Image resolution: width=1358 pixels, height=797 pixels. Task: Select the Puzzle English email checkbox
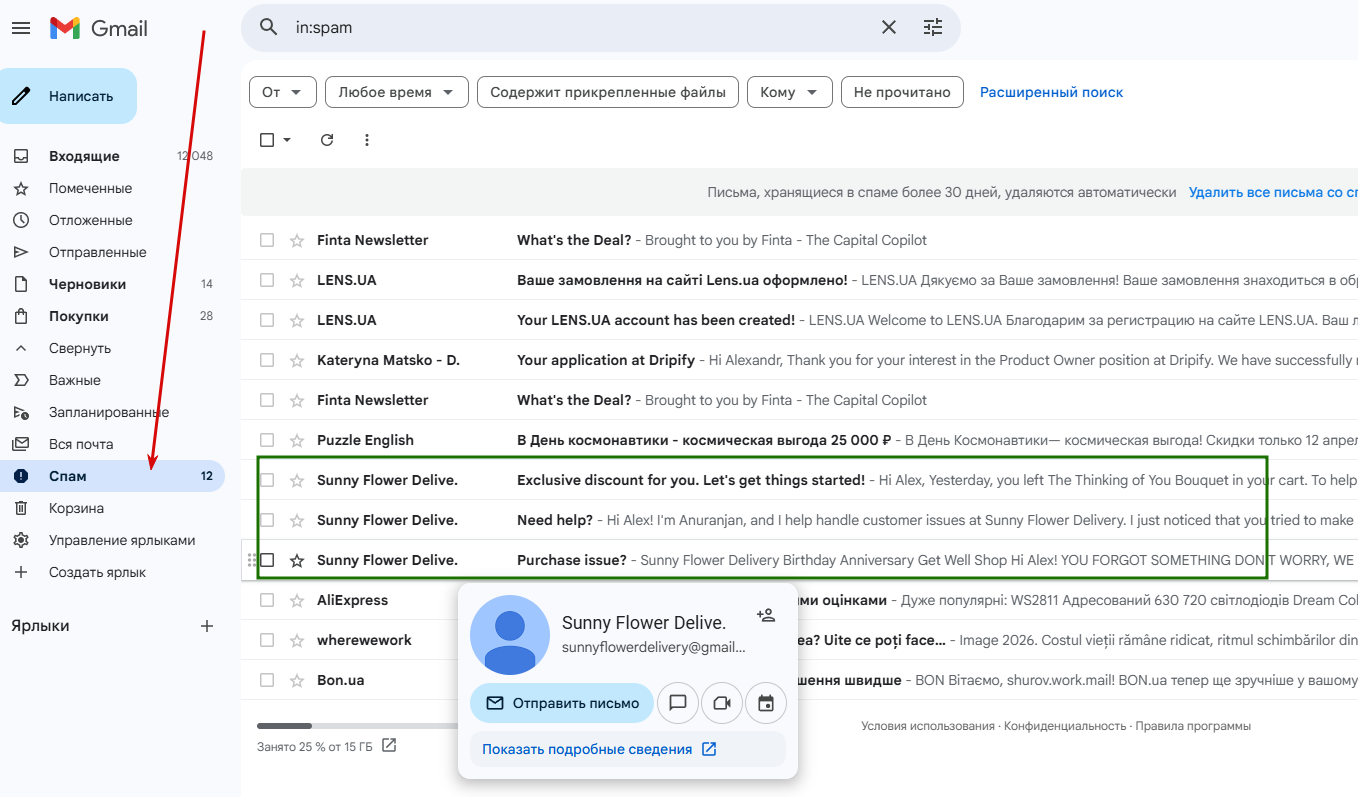(267, 440)
